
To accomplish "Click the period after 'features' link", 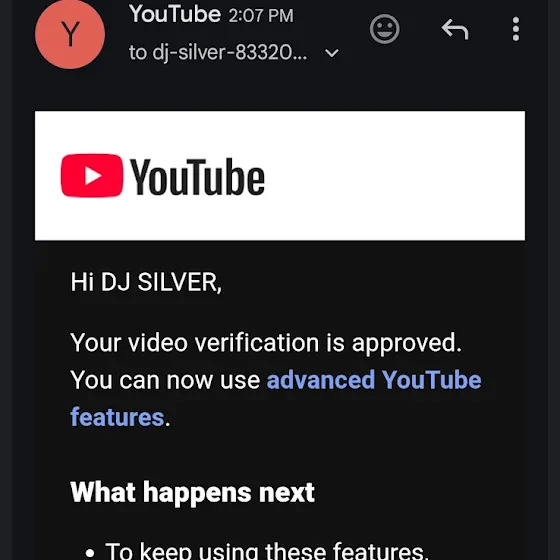I will (168, 424).
